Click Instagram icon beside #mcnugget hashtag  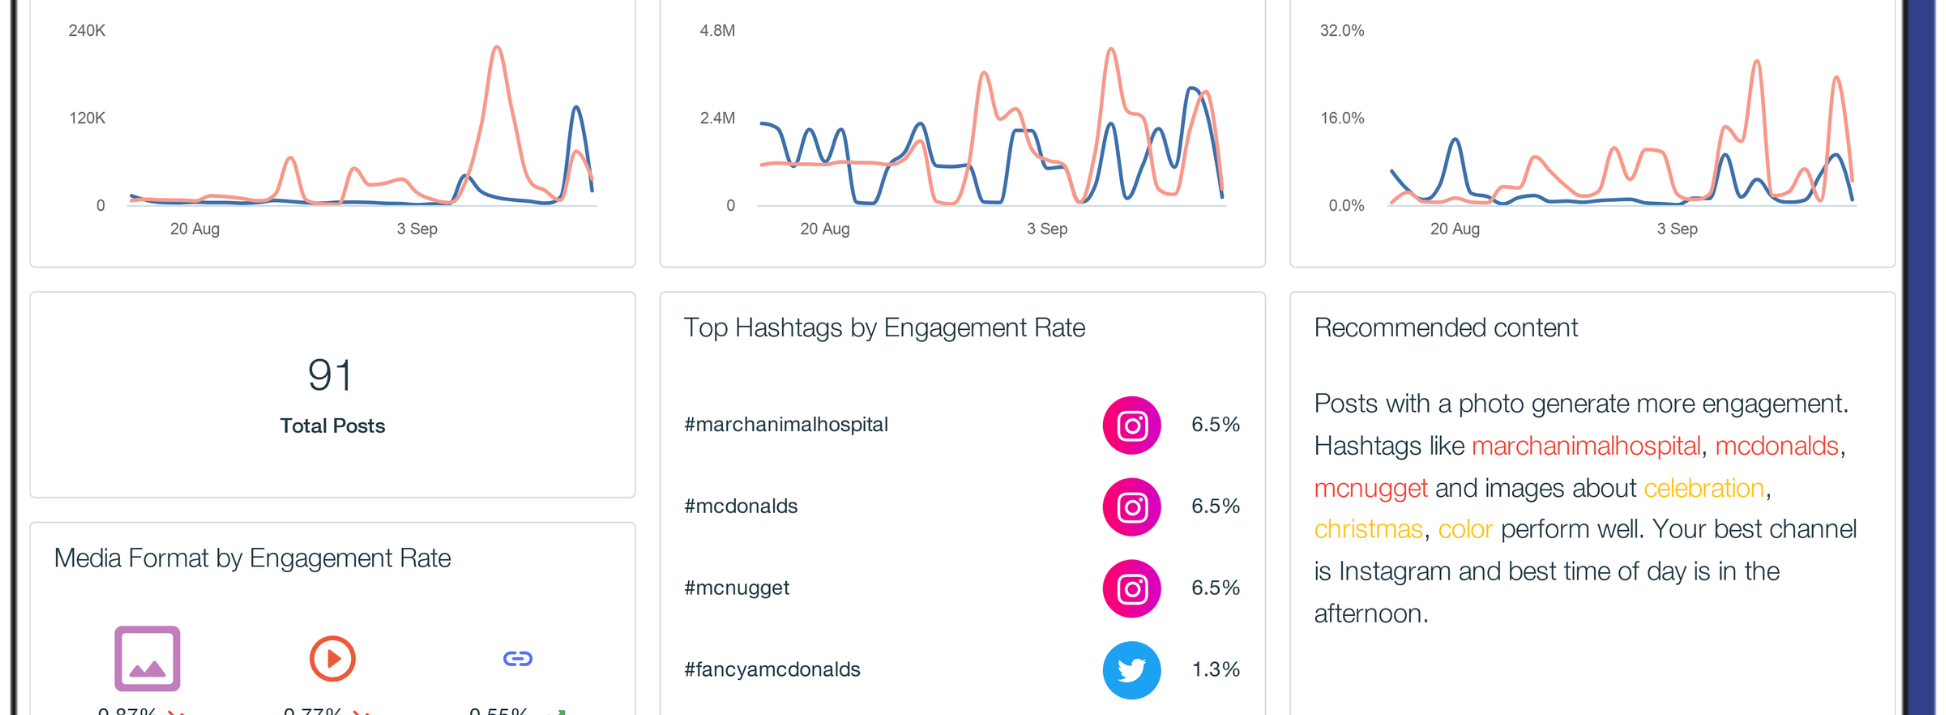[1131, 589]
